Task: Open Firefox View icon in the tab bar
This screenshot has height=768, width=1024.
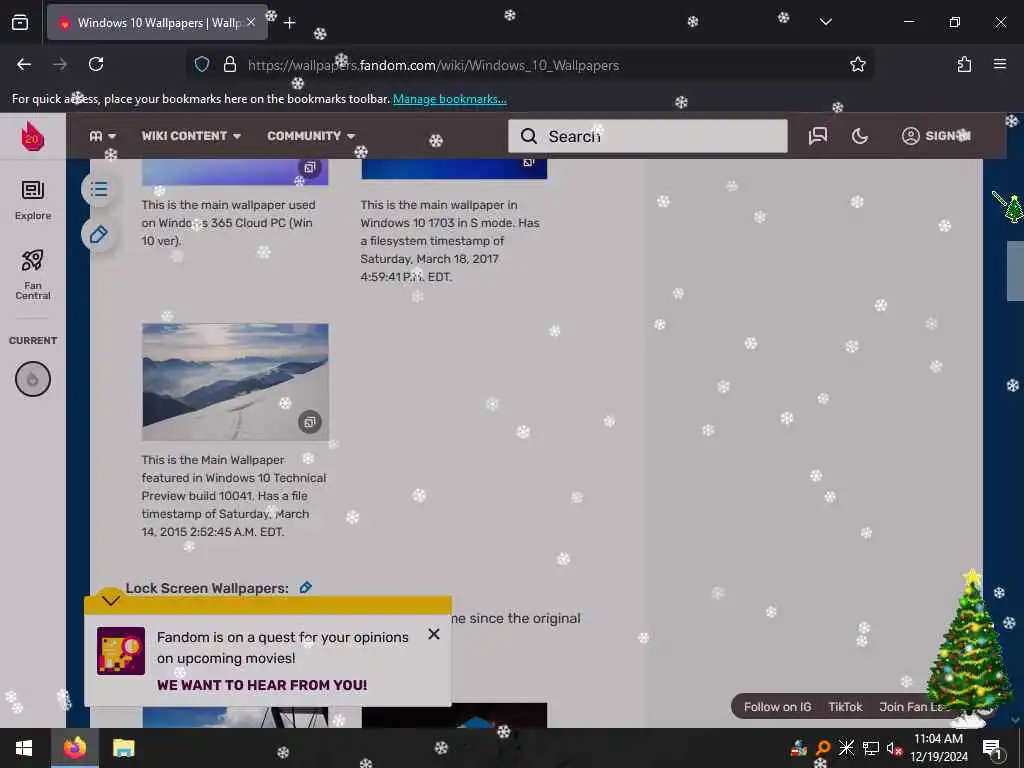Action: (20, 22)
